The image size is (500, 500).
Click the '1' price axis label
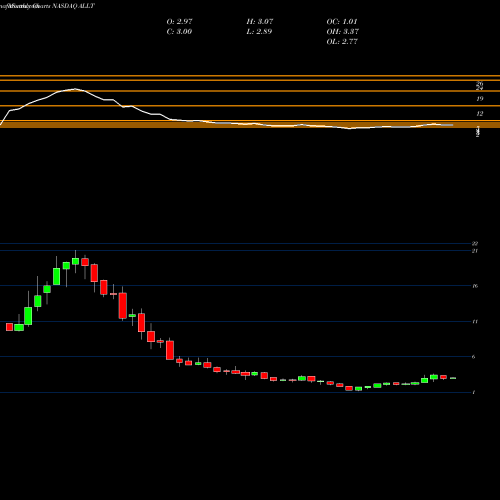474,393
